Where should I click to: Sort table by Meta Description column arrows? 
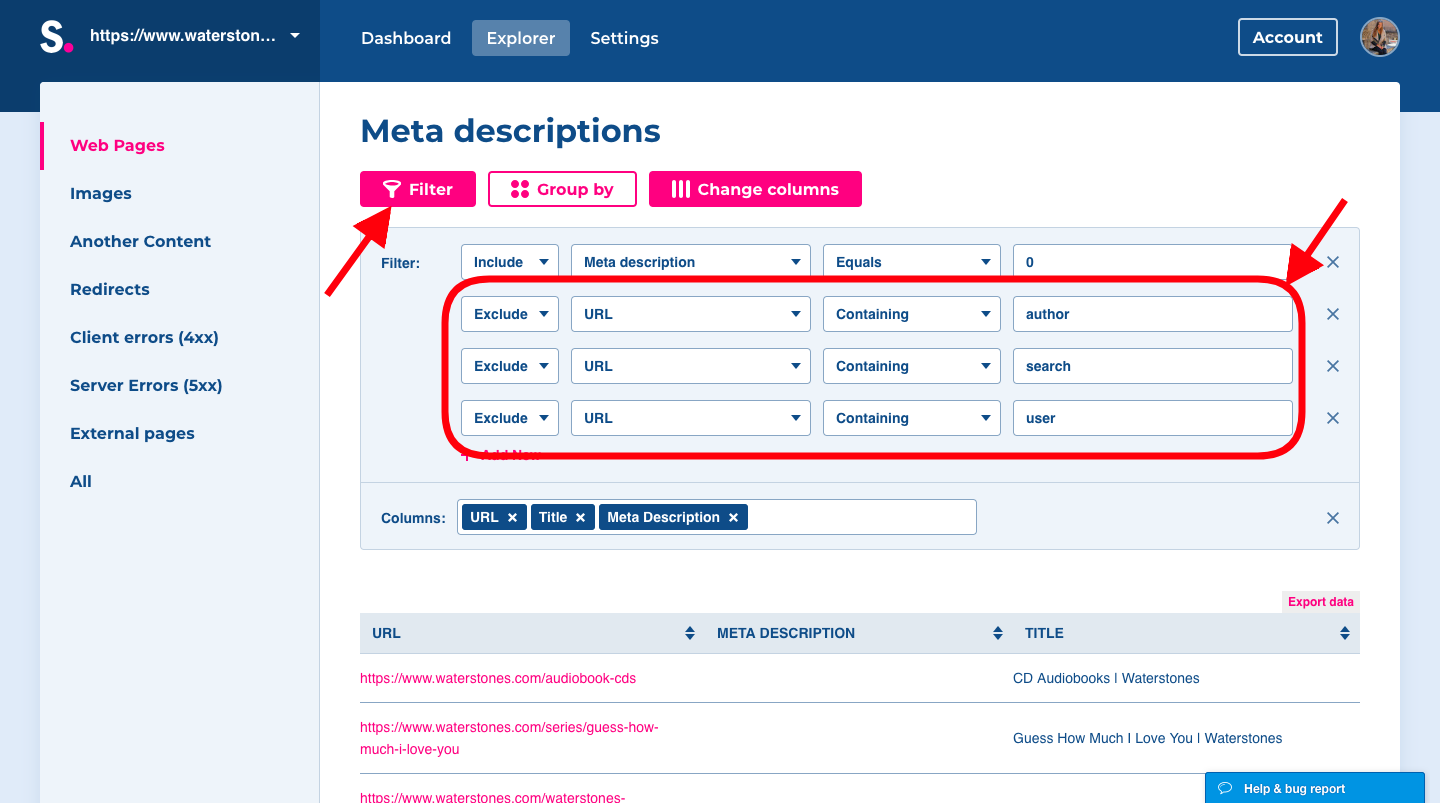[x=997, y=633]
